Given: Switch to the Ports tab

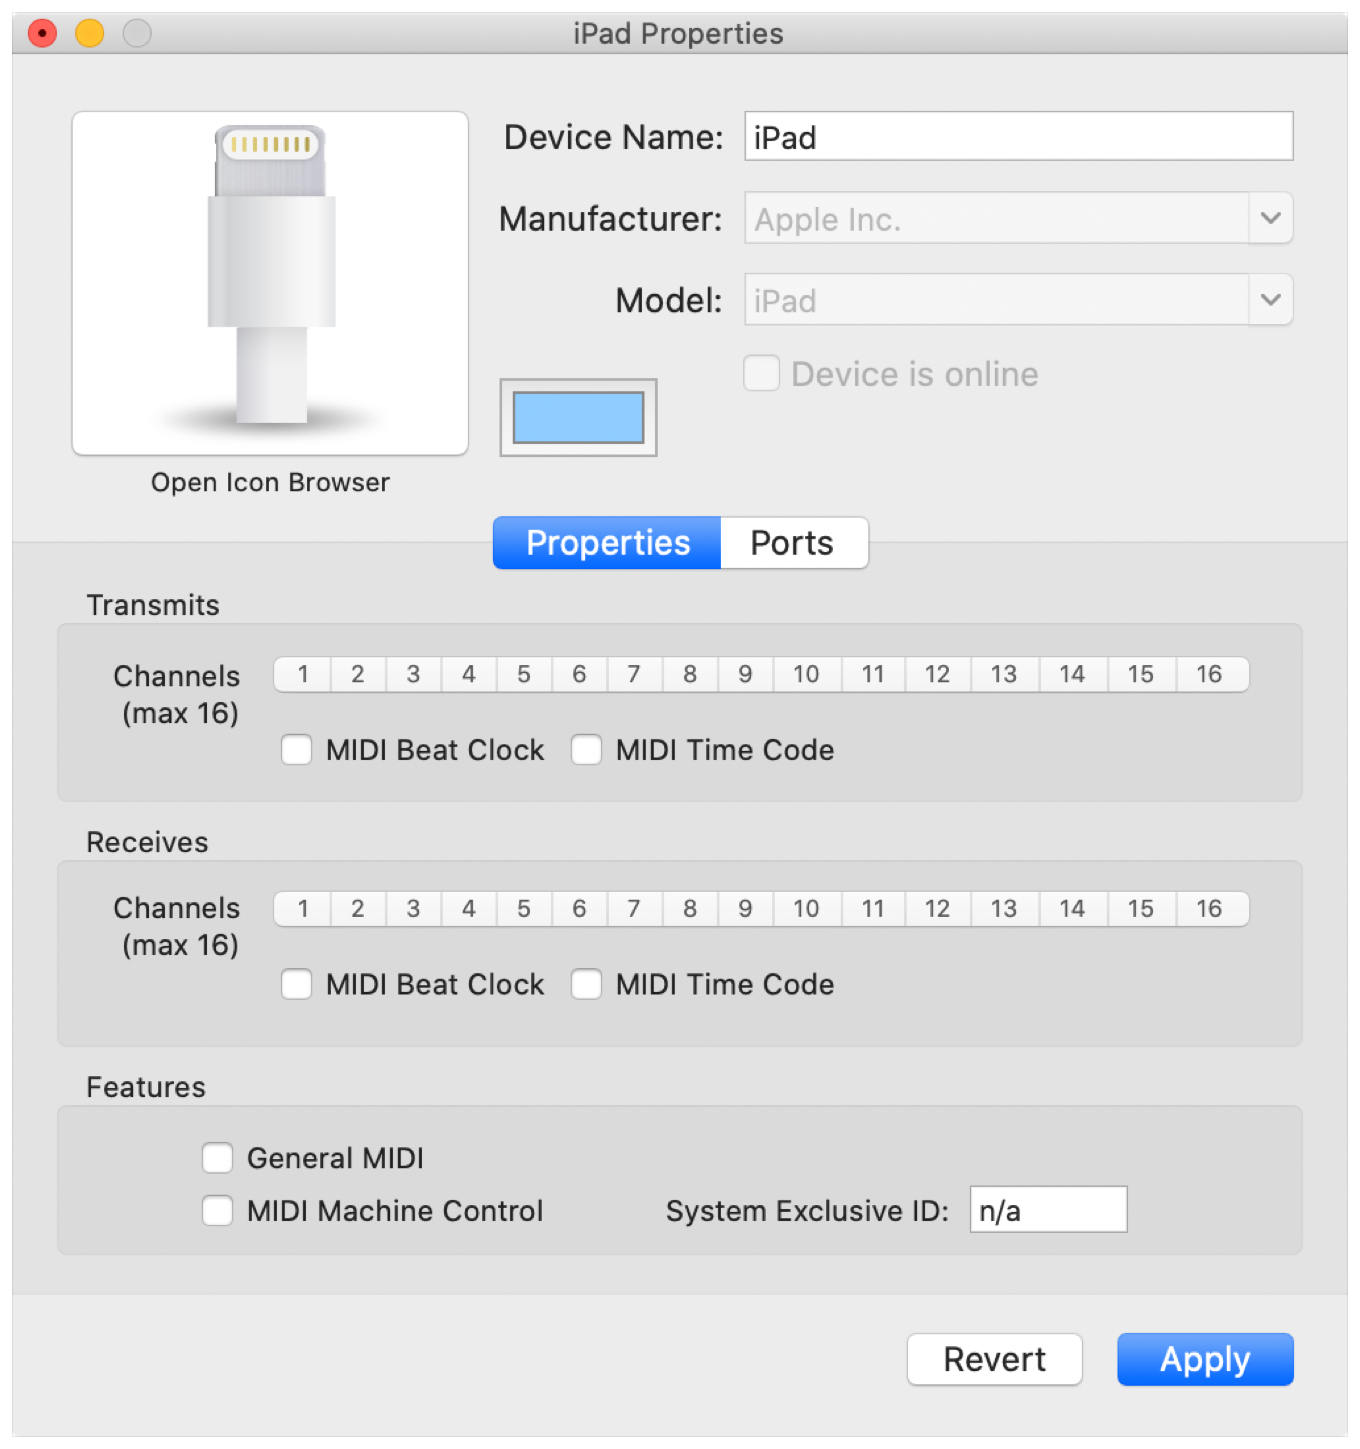Looking at the screenshot, I should point(792,543).
